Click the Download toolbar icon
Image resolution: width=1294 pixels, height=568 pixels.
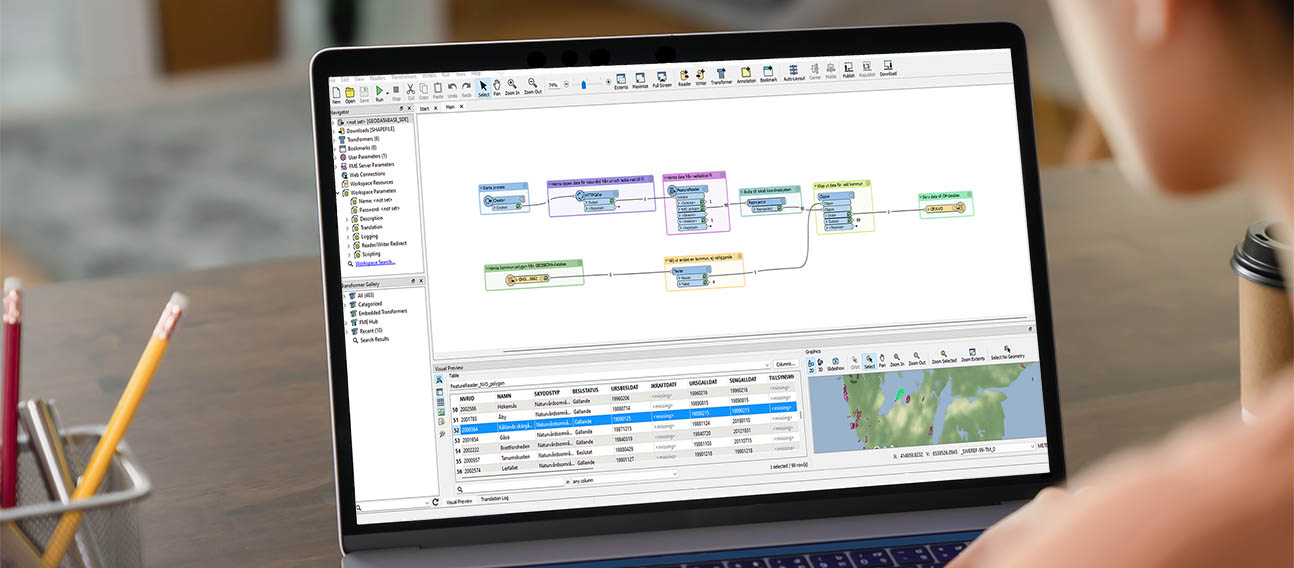click(x=888, y=68)
